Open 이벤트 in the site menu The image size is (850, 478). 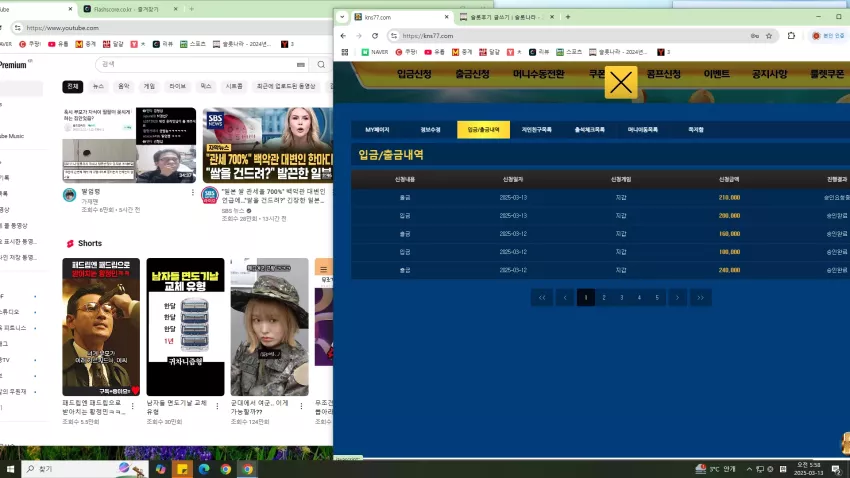[717, 74]
